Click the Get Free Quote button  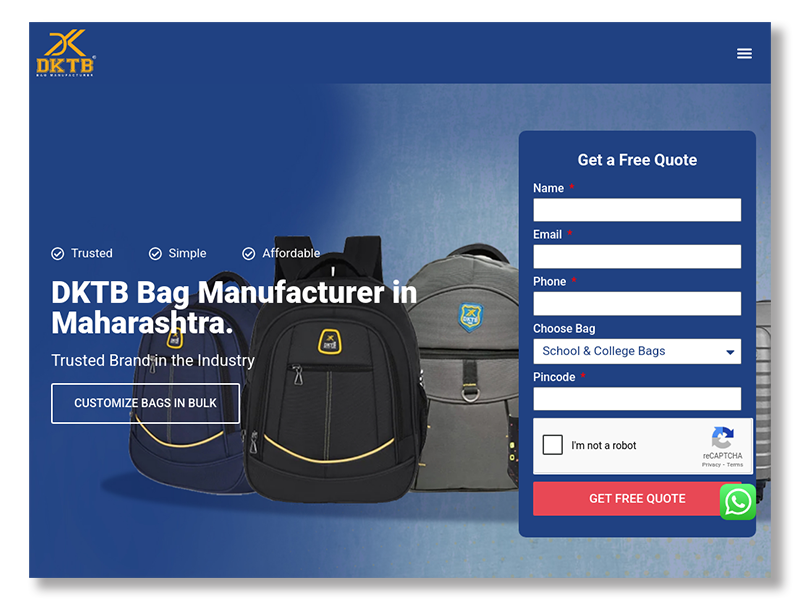[637, 498]
